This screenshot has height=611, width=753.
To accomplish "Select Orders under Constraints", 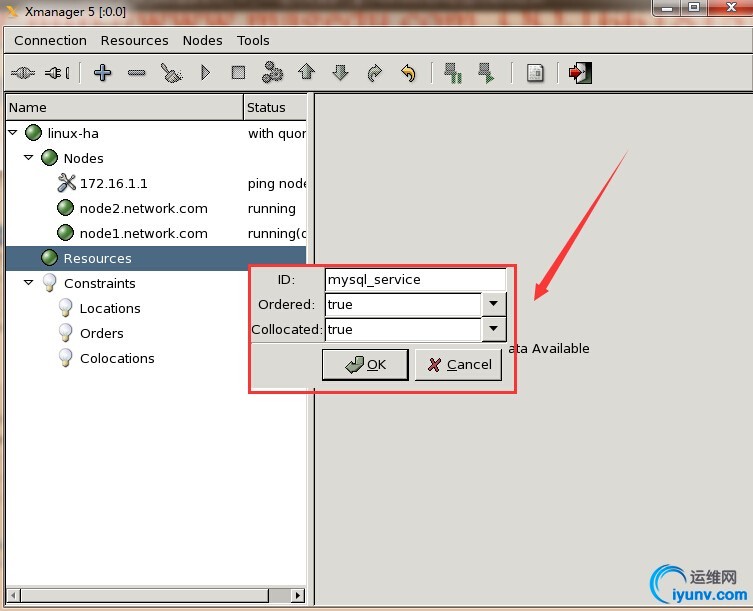I will point(102,333).
